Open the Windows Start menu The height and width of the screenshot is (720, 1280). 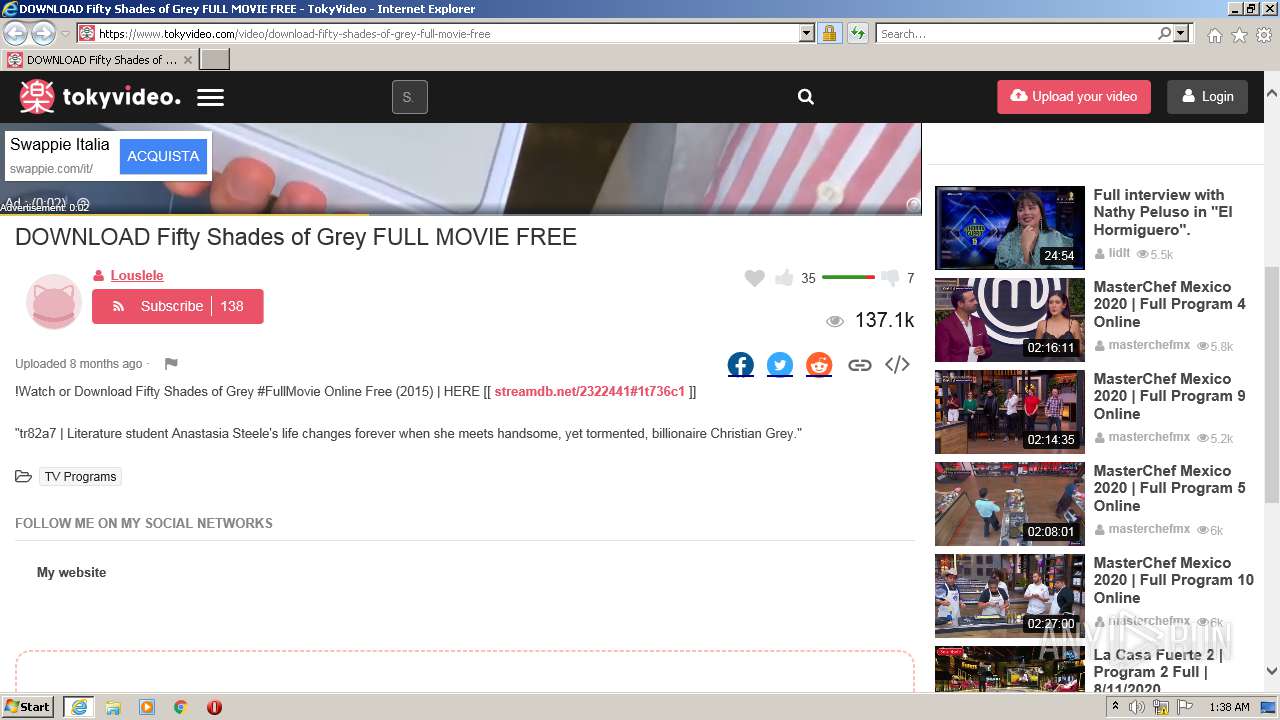click(x=28, y=706)
